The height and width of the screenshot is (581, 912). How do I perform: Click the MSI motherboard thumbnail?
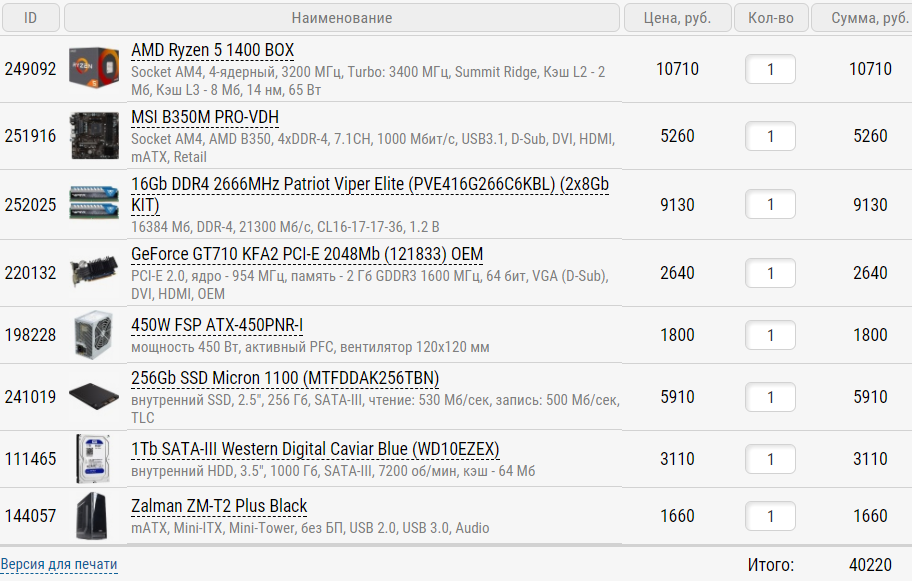pyautogui.click(x=94, y=136)
